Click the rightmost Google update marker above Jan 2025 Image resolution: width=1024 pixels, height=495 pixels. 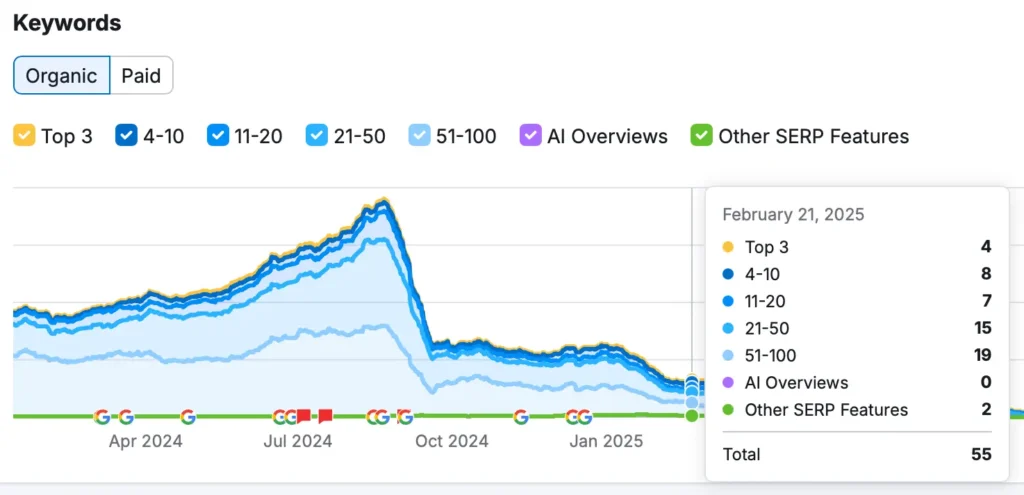pos(584,417)
